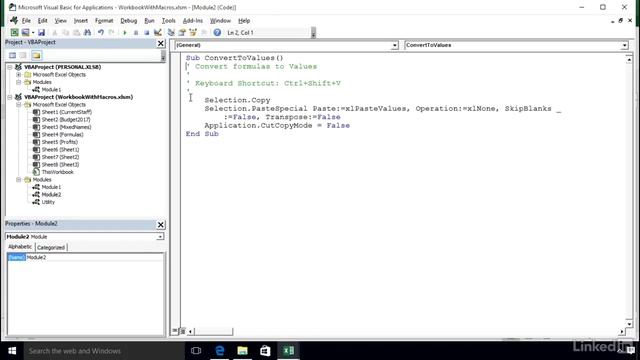Click the View Microsoft Excel toolbar icon

point(14,32)
